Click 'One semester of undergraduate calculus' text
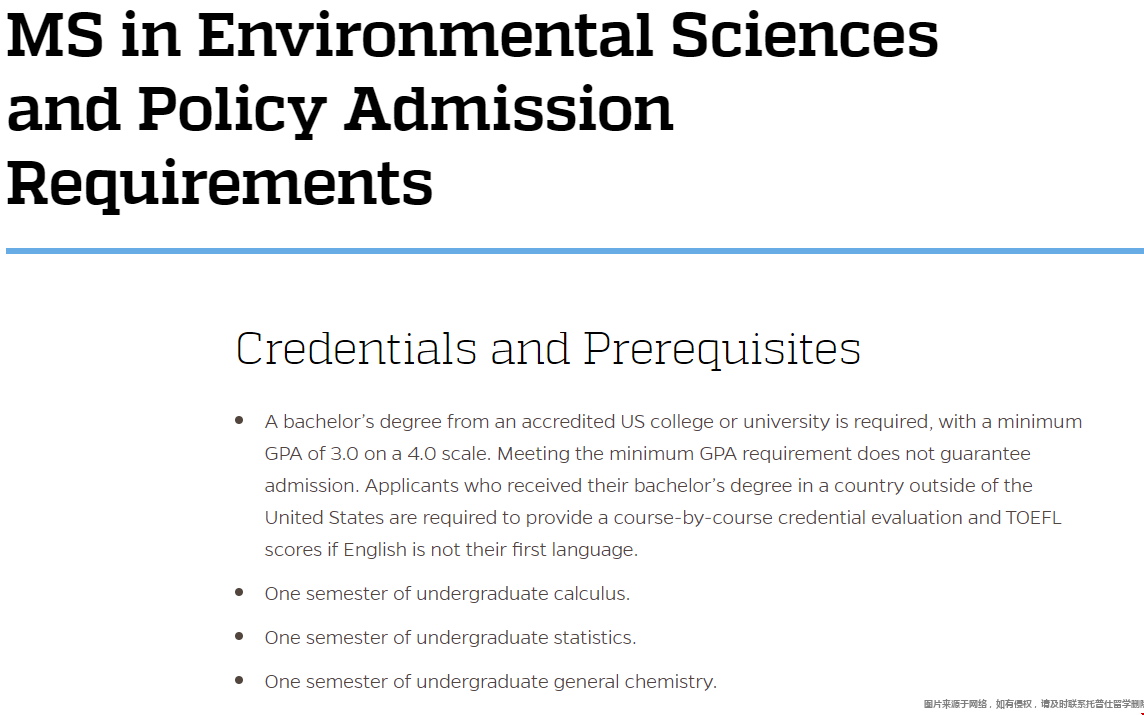The width and height of the screenshot is (1144, 715). (447, 594)
